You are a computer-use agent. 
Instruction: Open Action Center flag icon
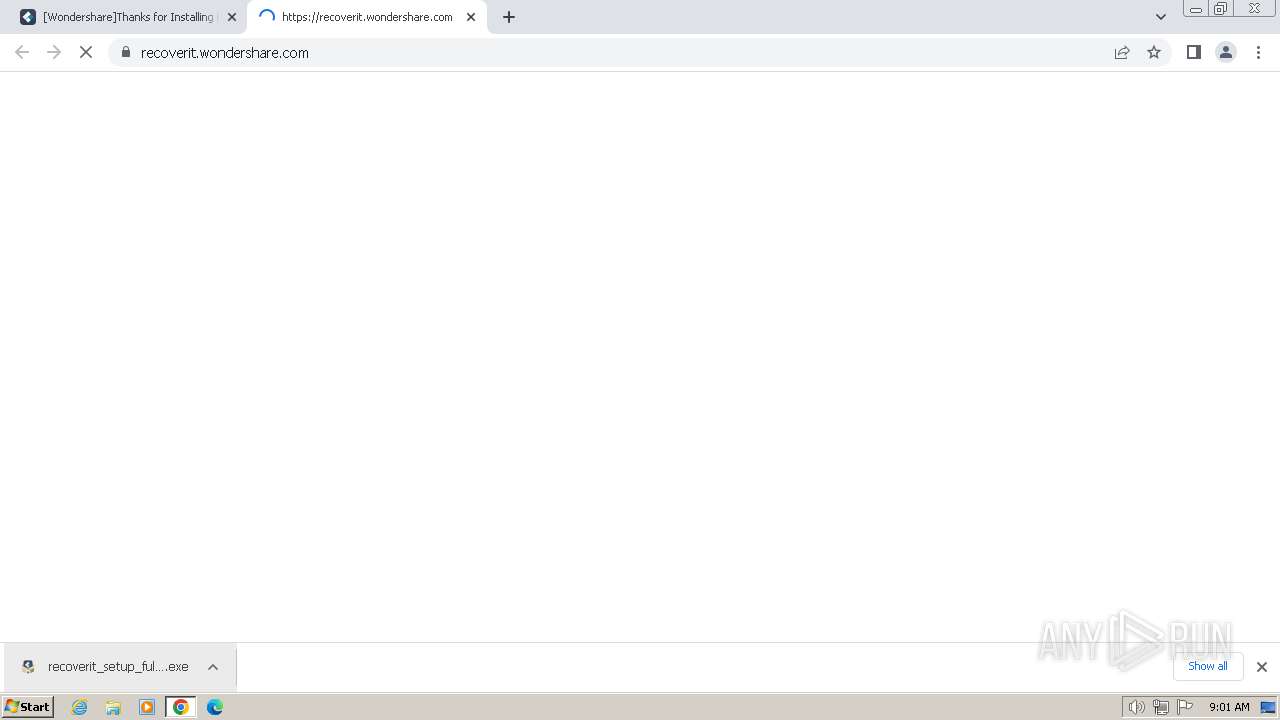click(1185, 707)
